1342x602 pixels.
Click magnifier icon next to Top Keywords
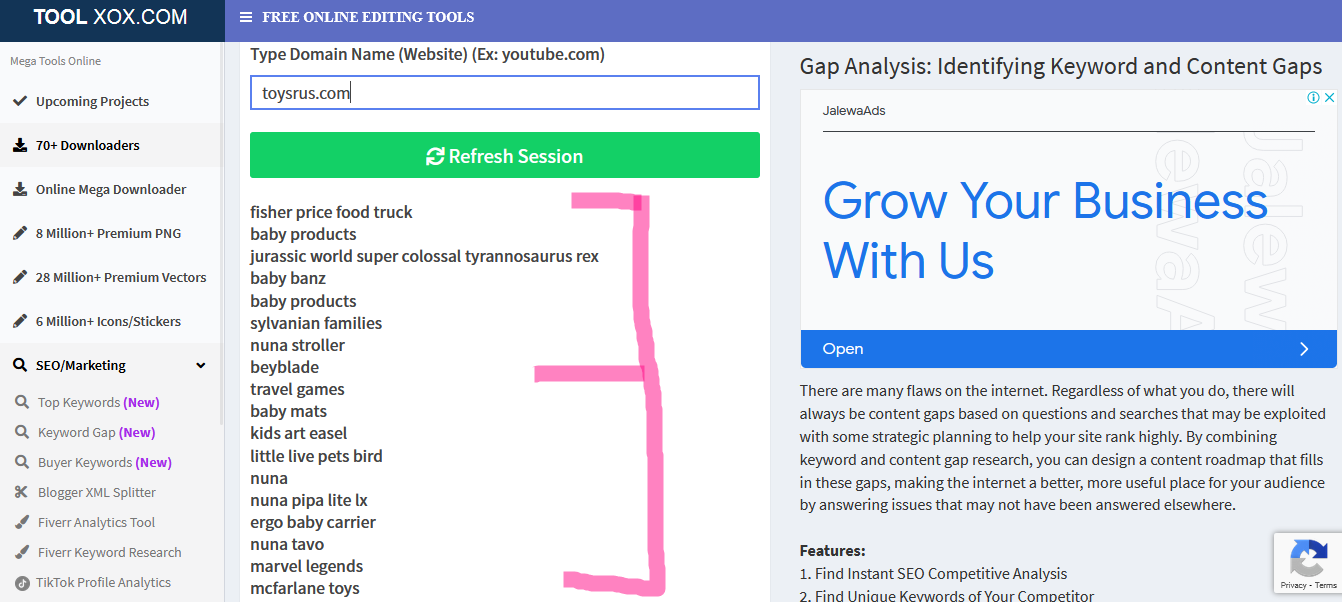pos(20,402)
